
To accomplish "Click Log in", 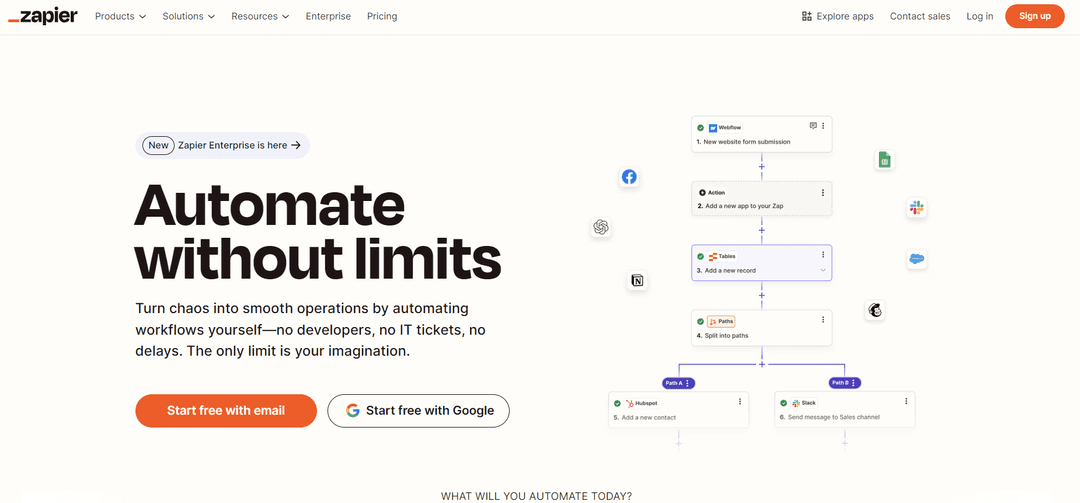I will pyautogui.click(x=979, y=16).
